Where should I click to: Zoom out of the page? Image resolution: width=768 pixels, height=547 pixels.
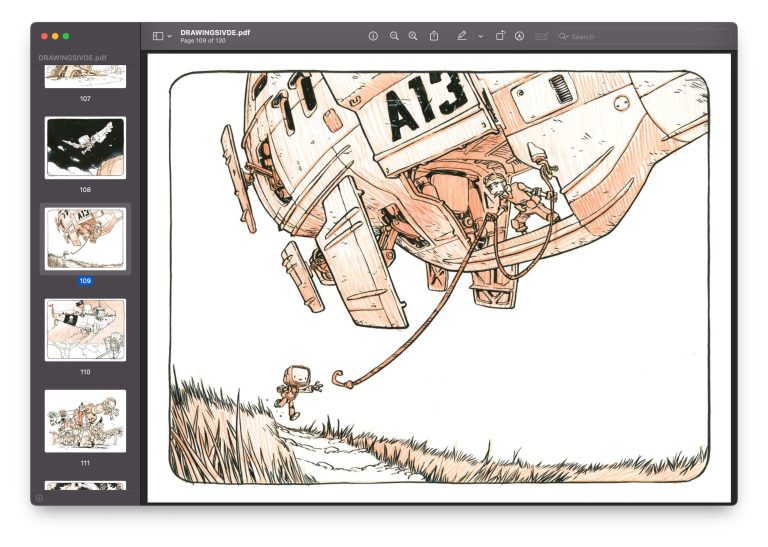[394, 36]
